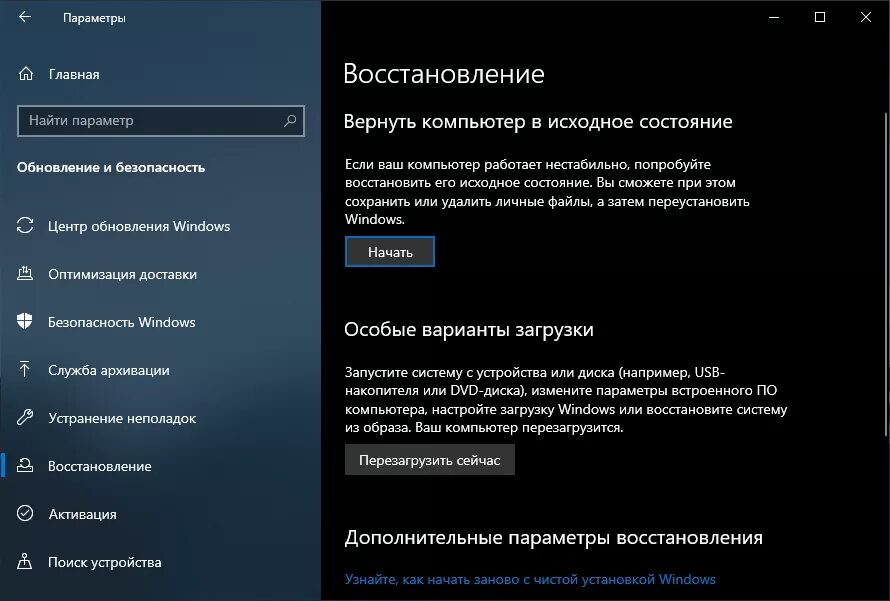Click heading Дополнительные параметры восстановления
890x601 pixels.
coord(553,537)
